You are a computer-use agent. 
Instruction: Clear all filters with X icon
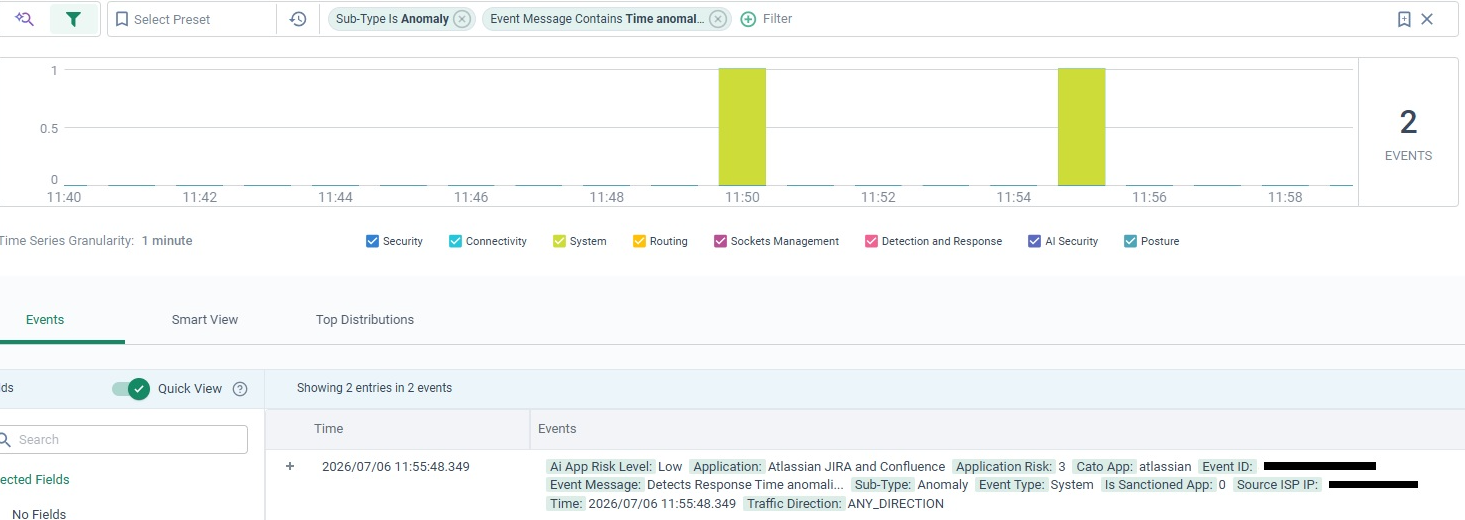tap(1427, 19)
